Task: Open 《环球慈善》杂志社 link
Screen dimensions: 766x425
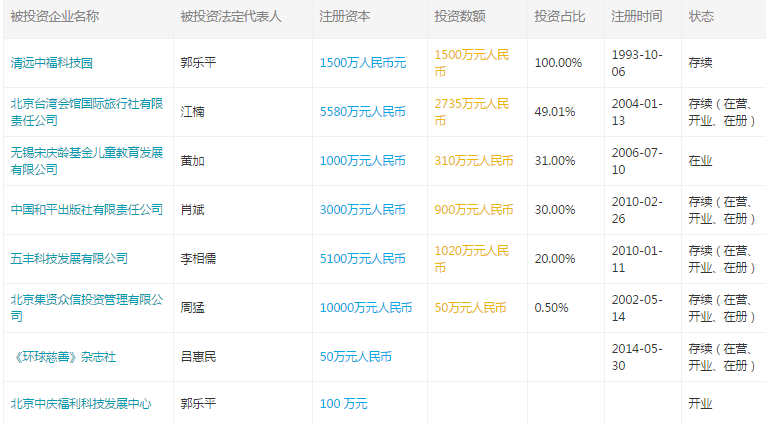Action: (x=64, y=357)
